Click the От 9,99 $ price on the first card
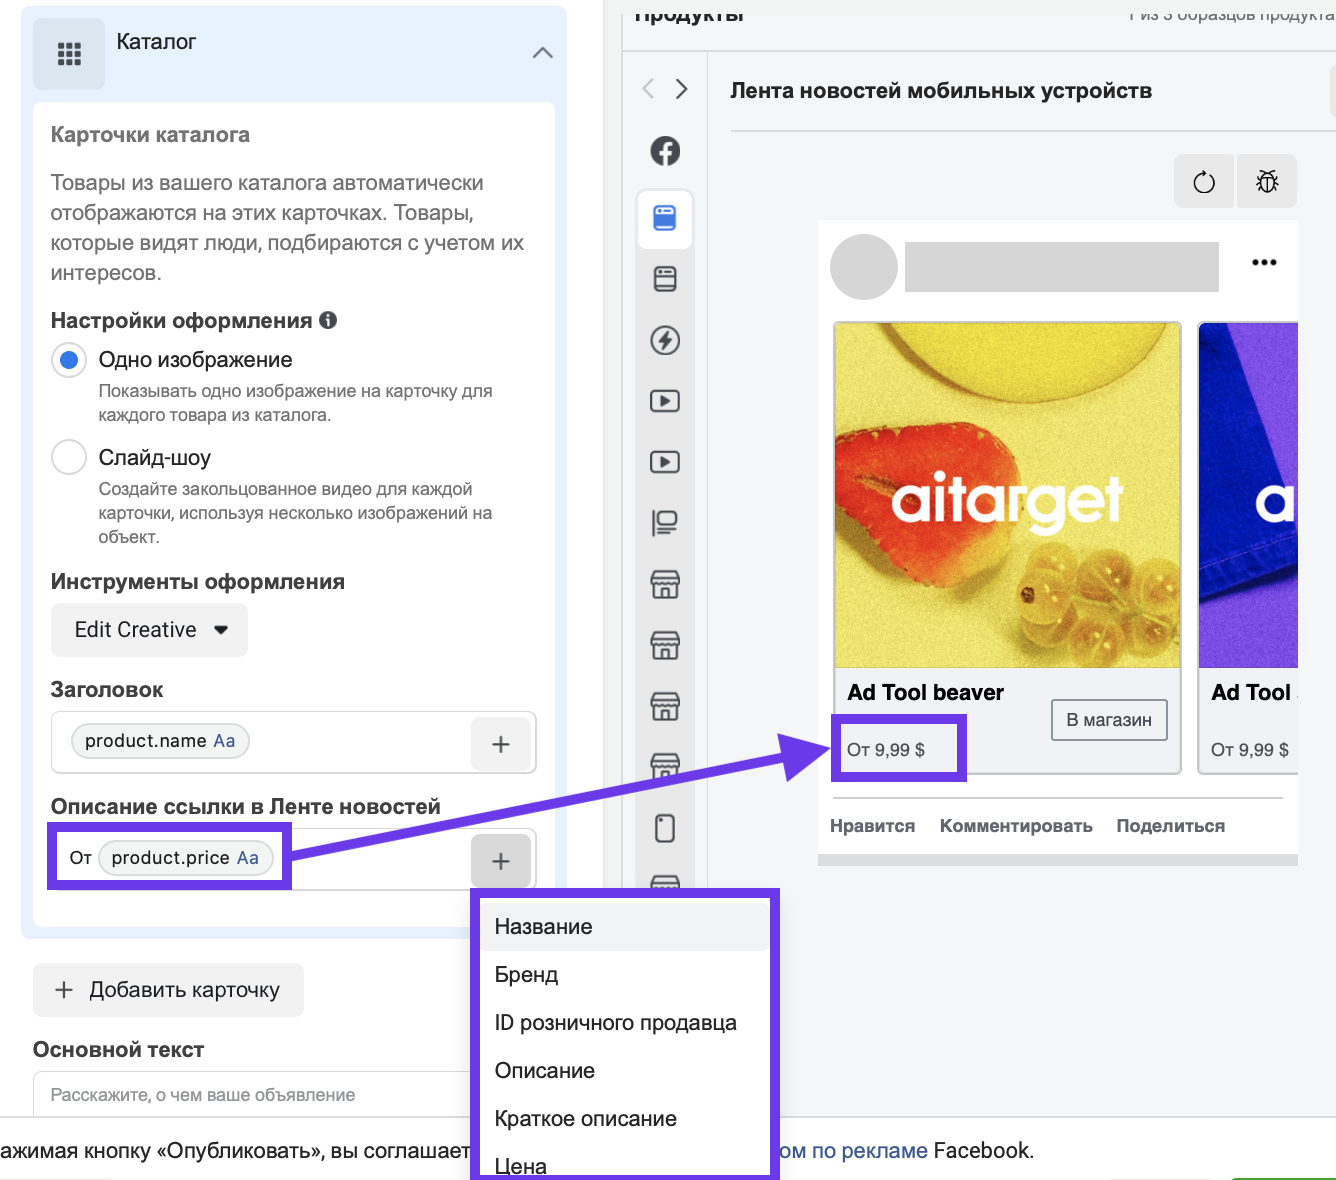This screenshot has height=1180, width=1336. (x=886, y=750)
